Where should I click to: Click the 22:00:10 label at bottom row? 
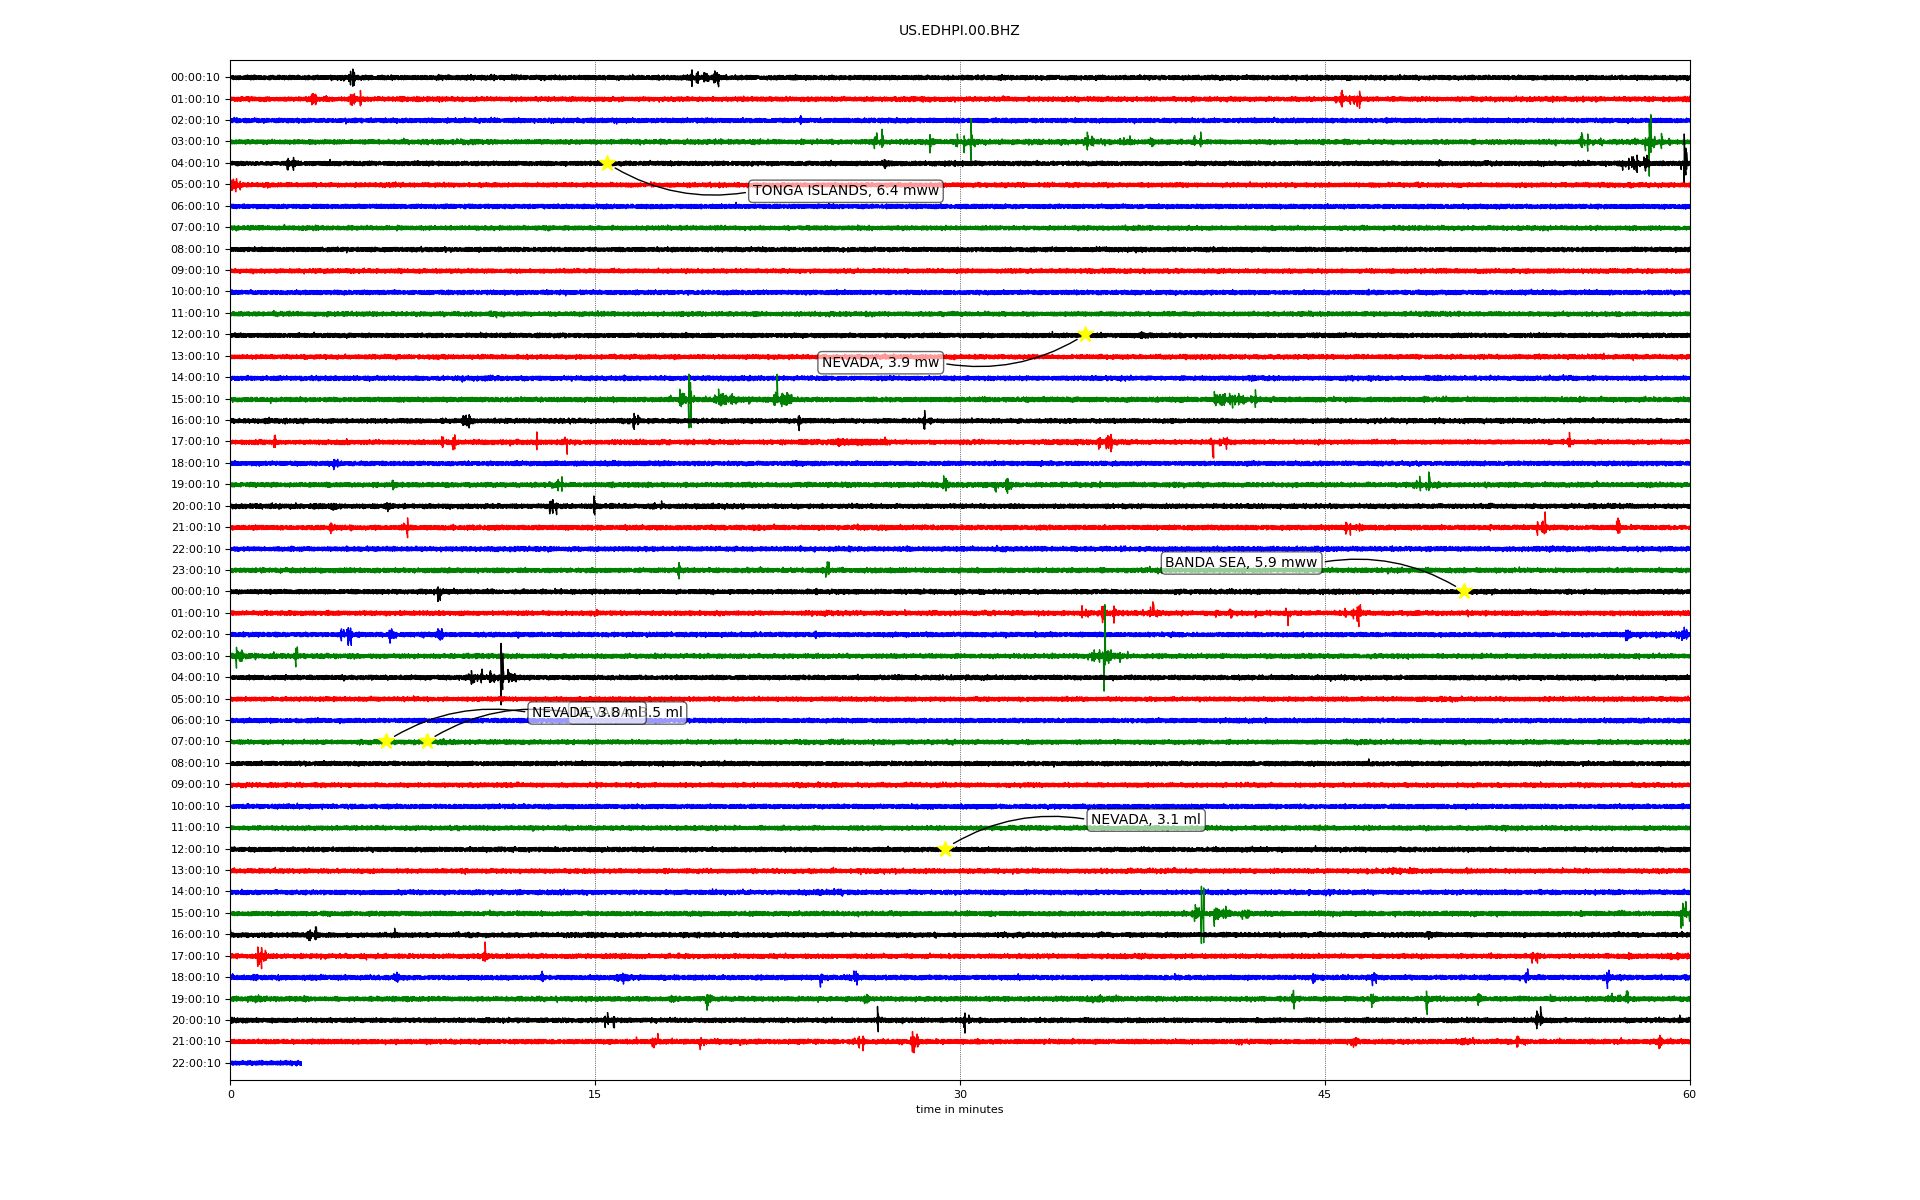tap(195, 1063)
